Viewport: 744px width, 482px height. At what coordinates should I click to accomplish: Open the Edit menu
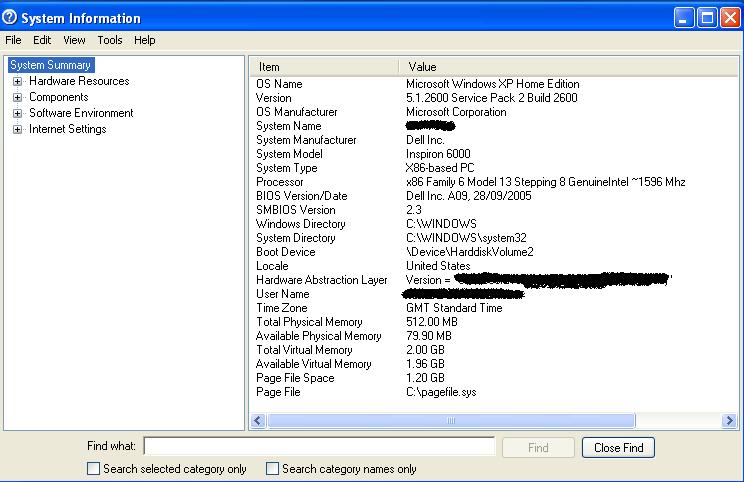tap(42, 40)
